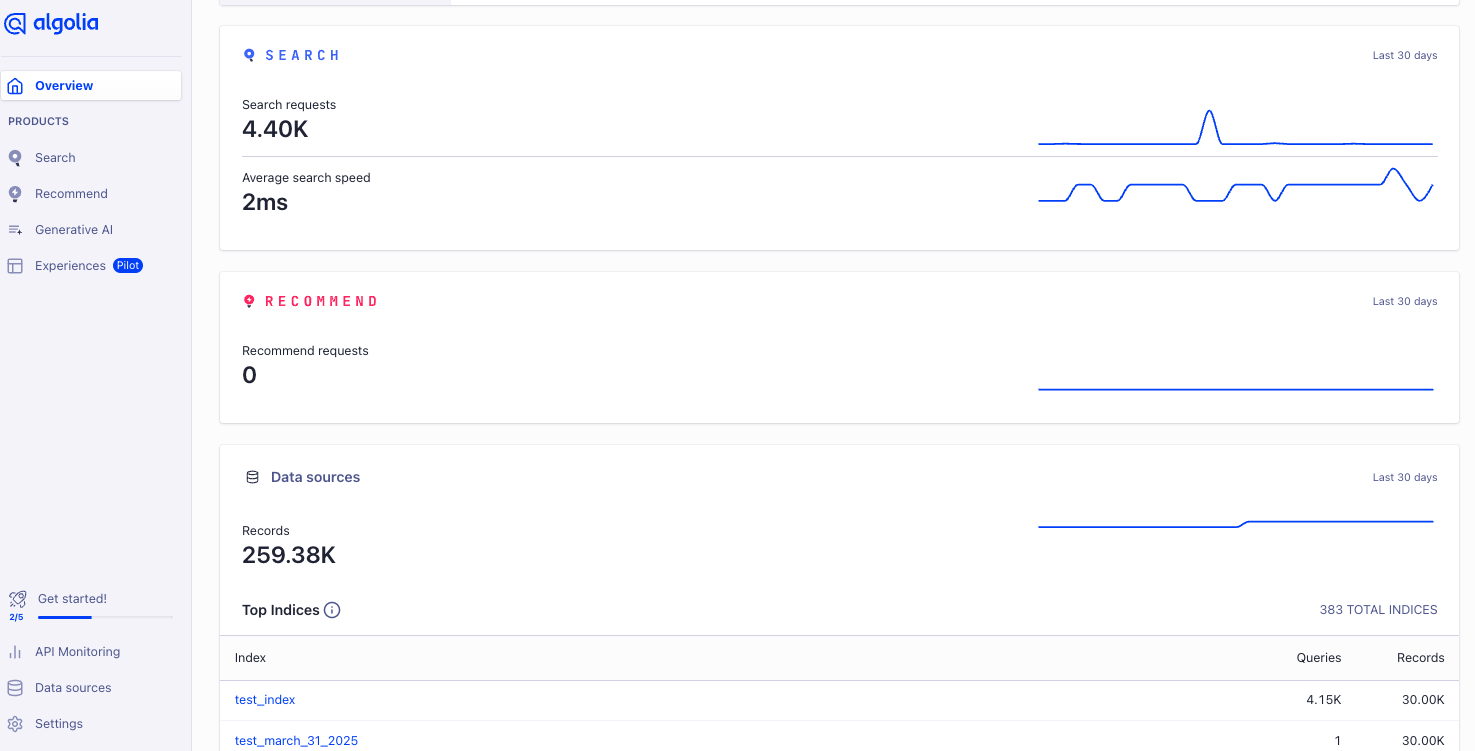
Task: Select the Overview home icon
Action: 15,86
